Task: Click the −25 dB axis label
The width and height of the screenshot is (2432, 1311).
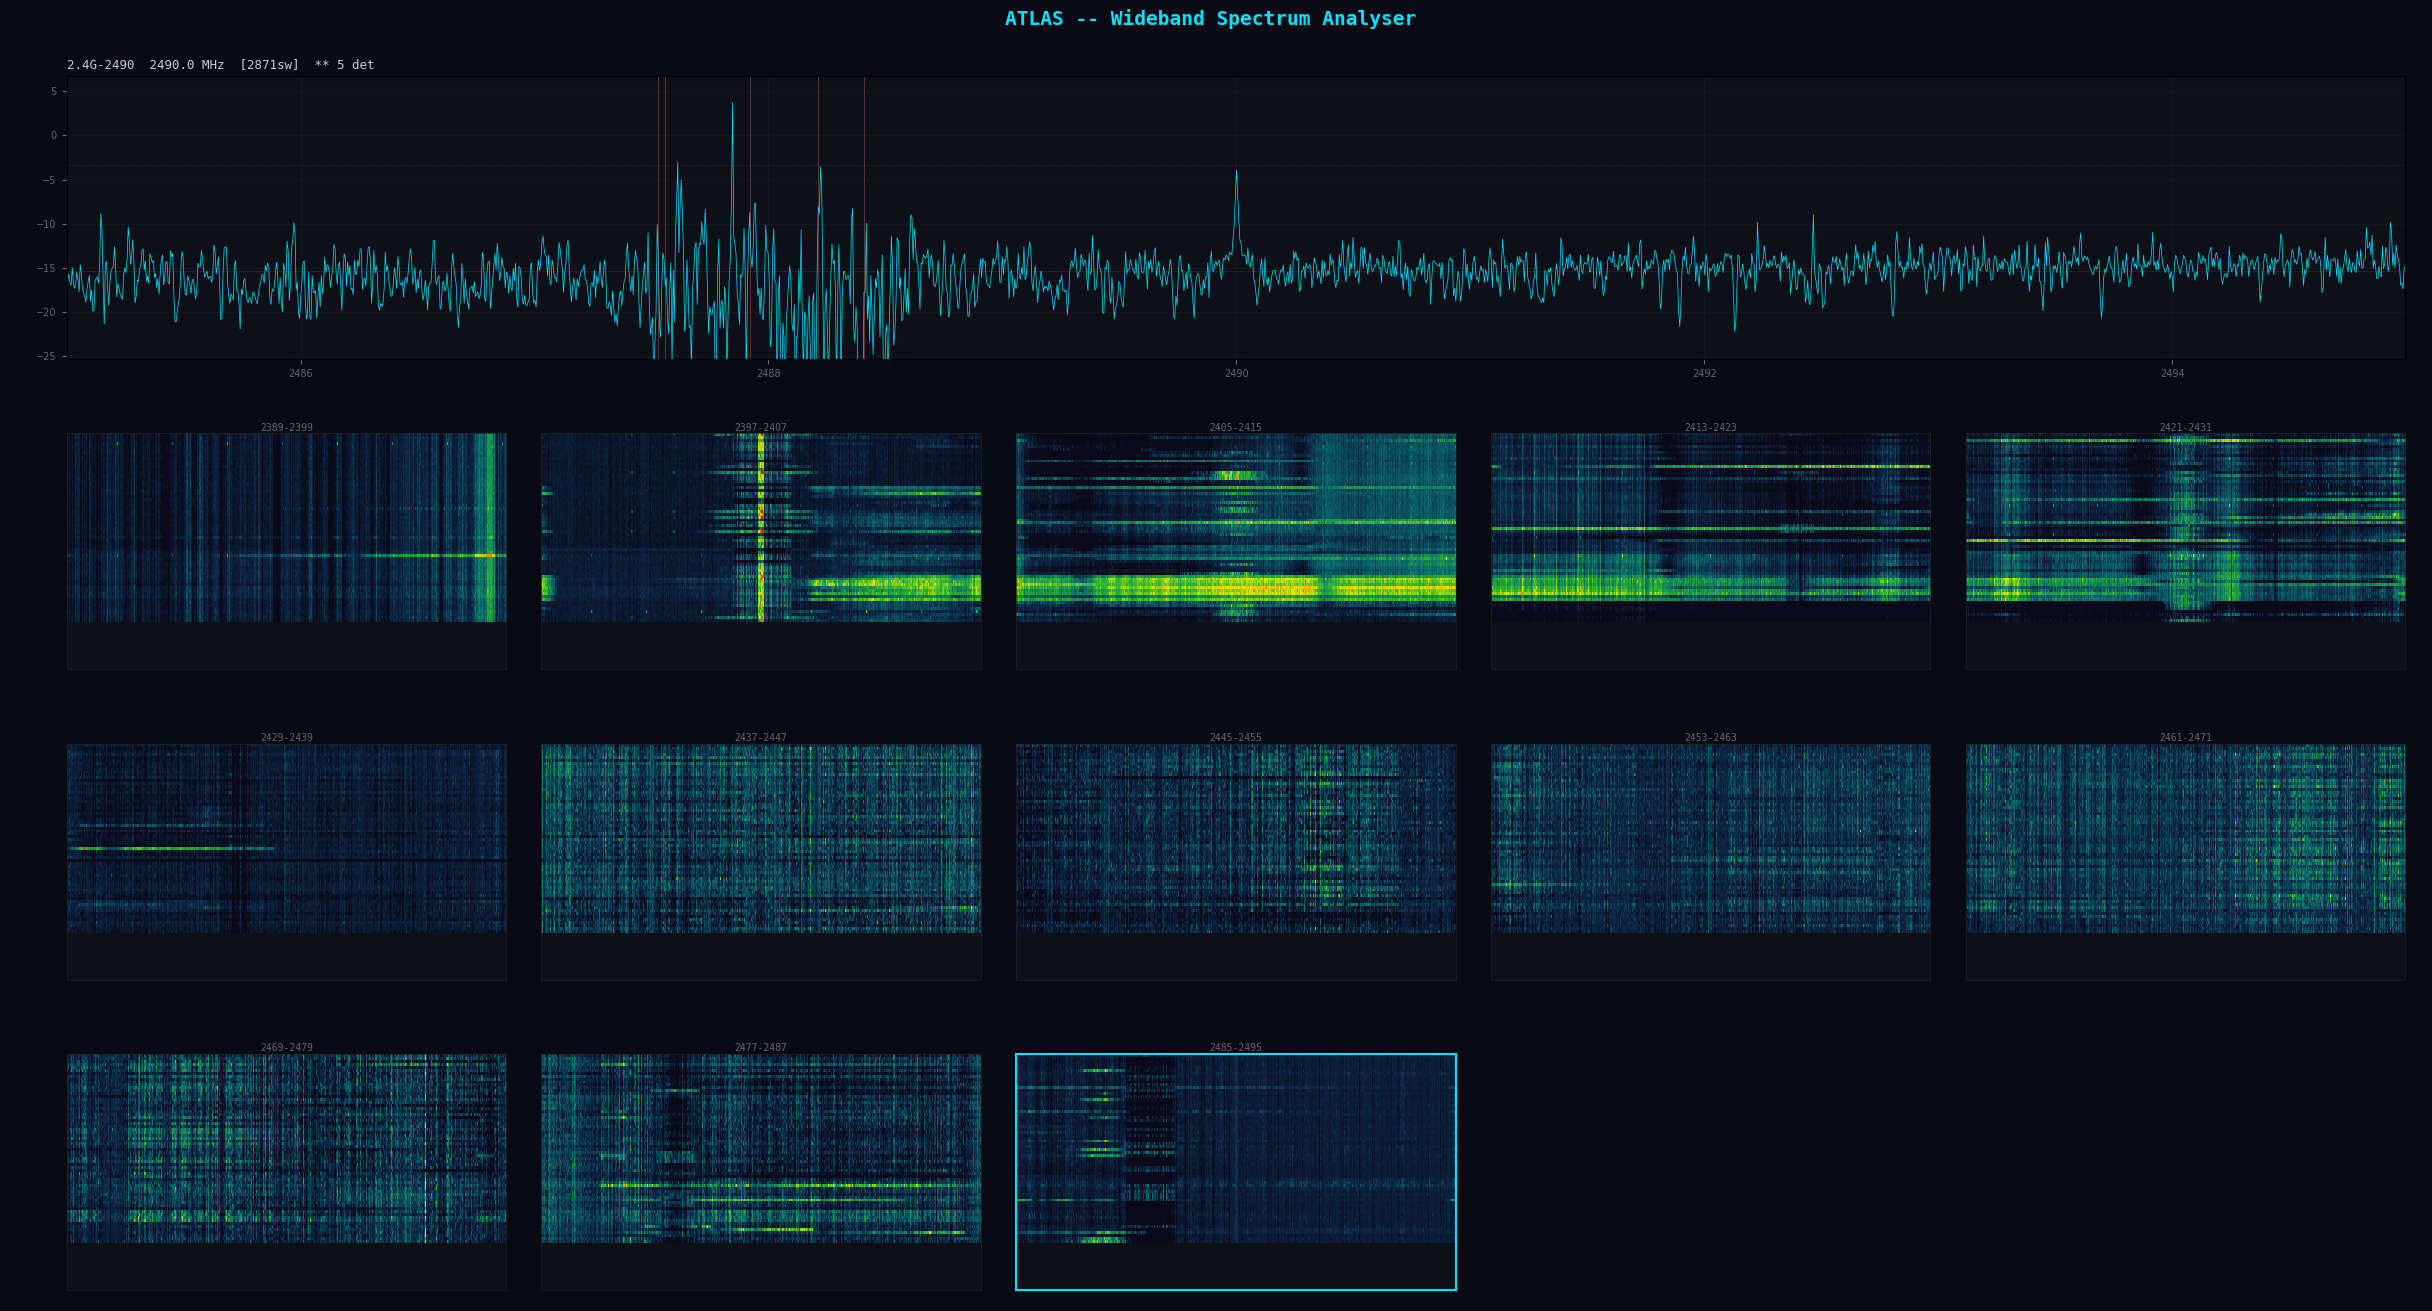Action: (x=46, y=357)
